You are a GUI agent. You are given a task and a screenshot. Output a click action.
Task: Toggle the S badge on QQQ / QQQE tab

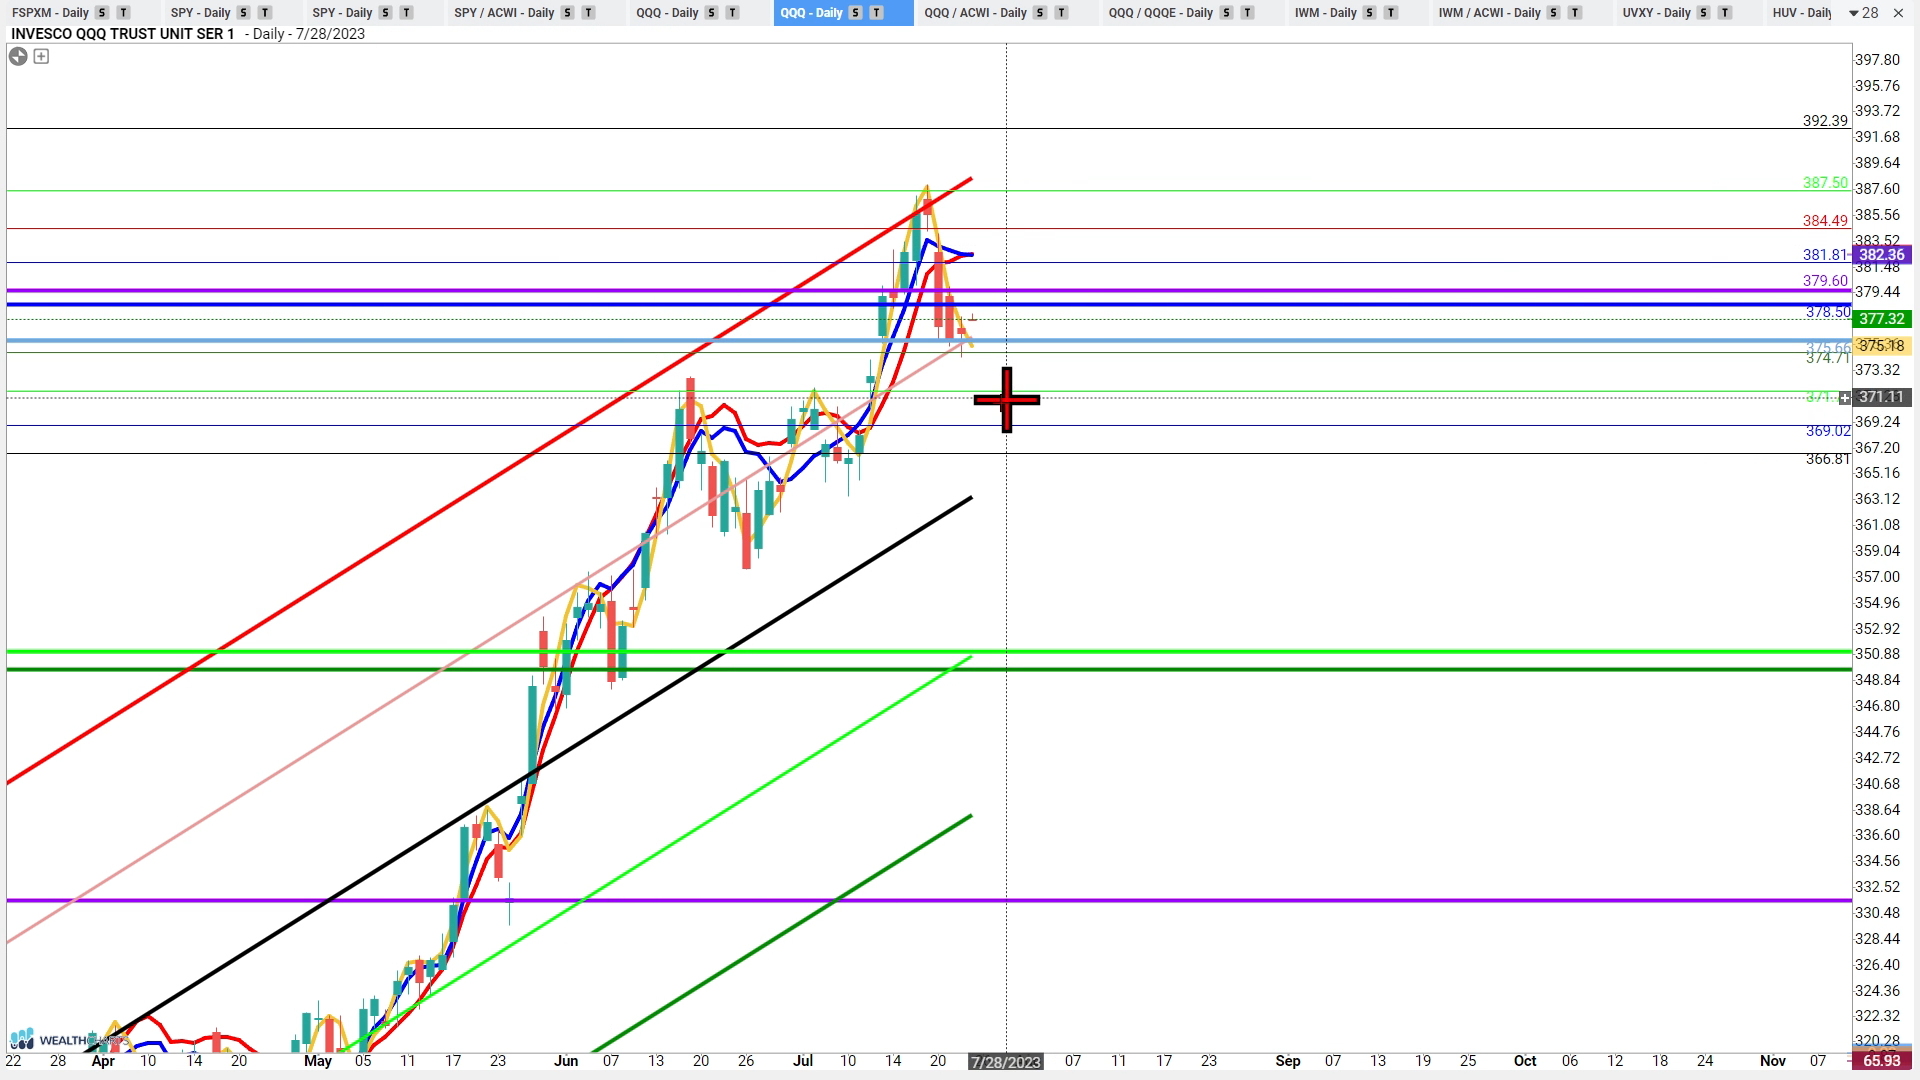click(1226, 13)
